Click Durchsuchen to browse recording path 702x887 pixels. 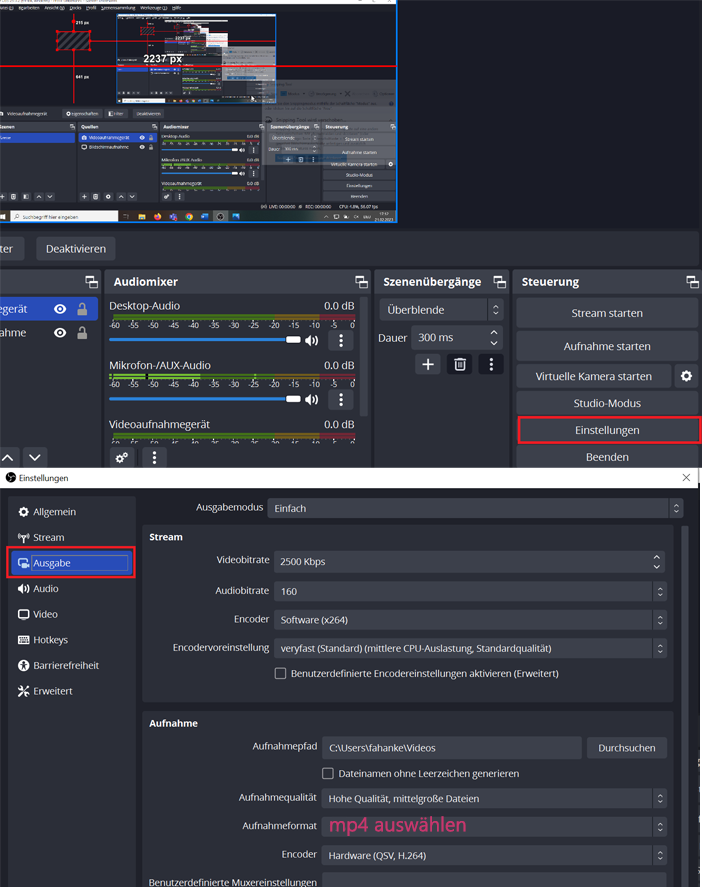(626, 747)
